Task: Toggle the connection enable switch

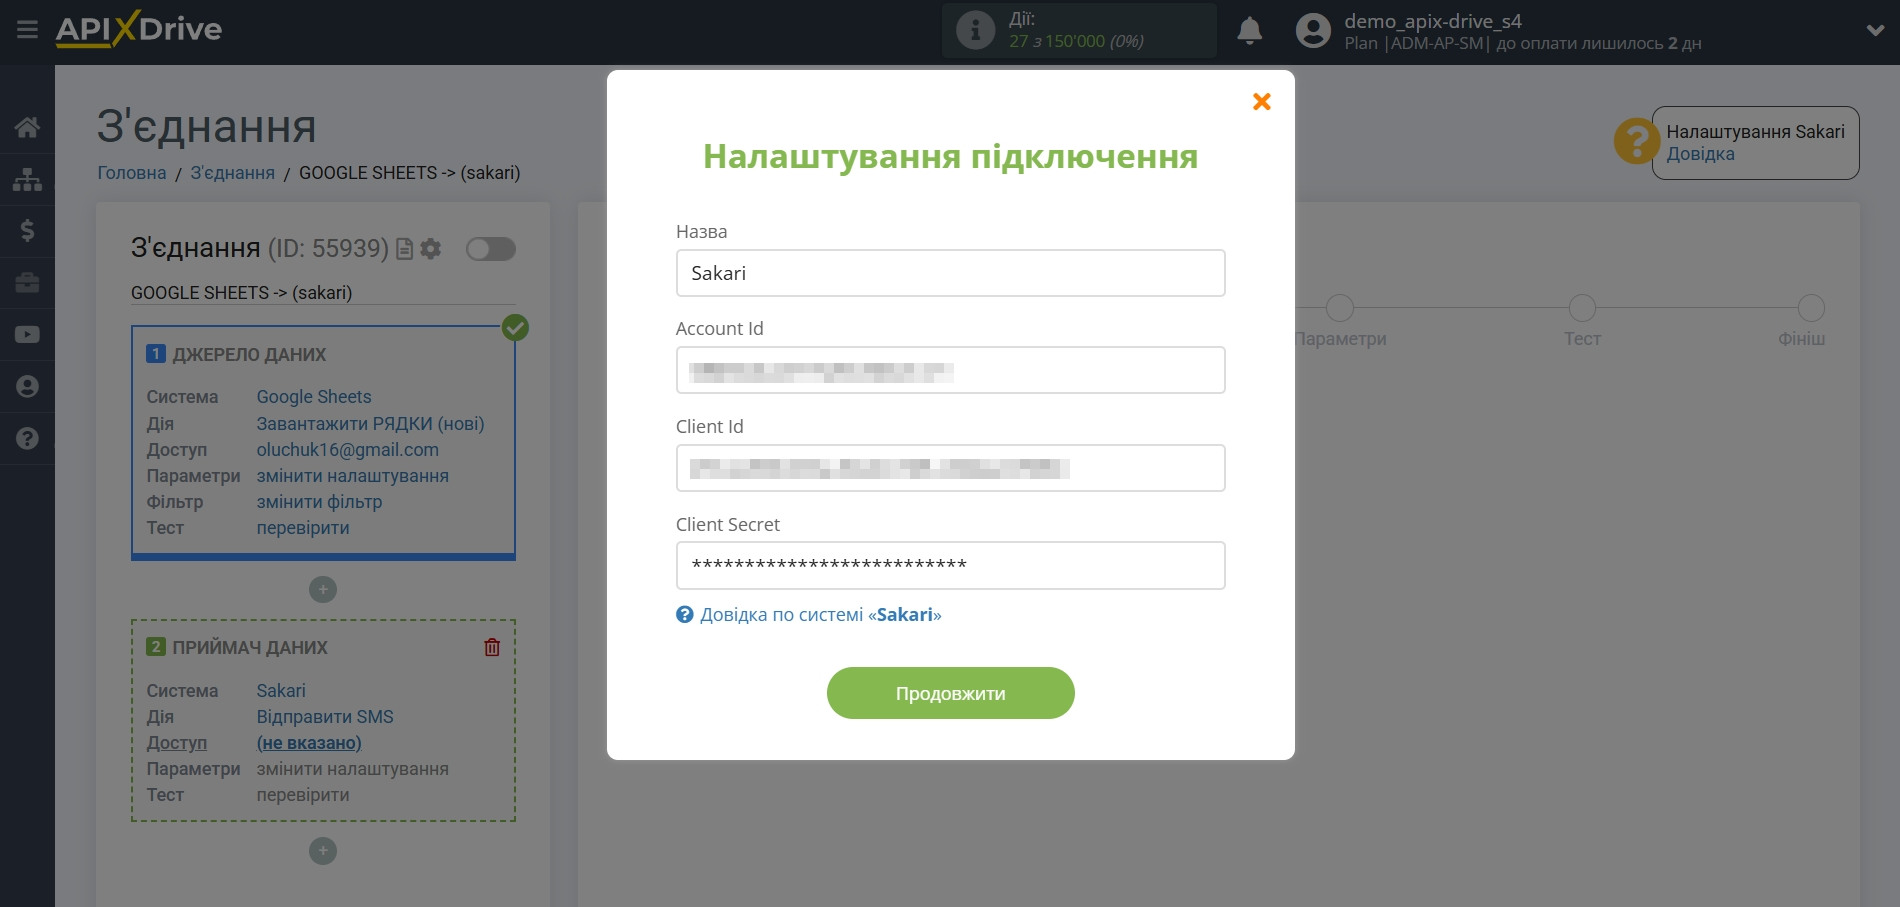Action: (491, 249)
